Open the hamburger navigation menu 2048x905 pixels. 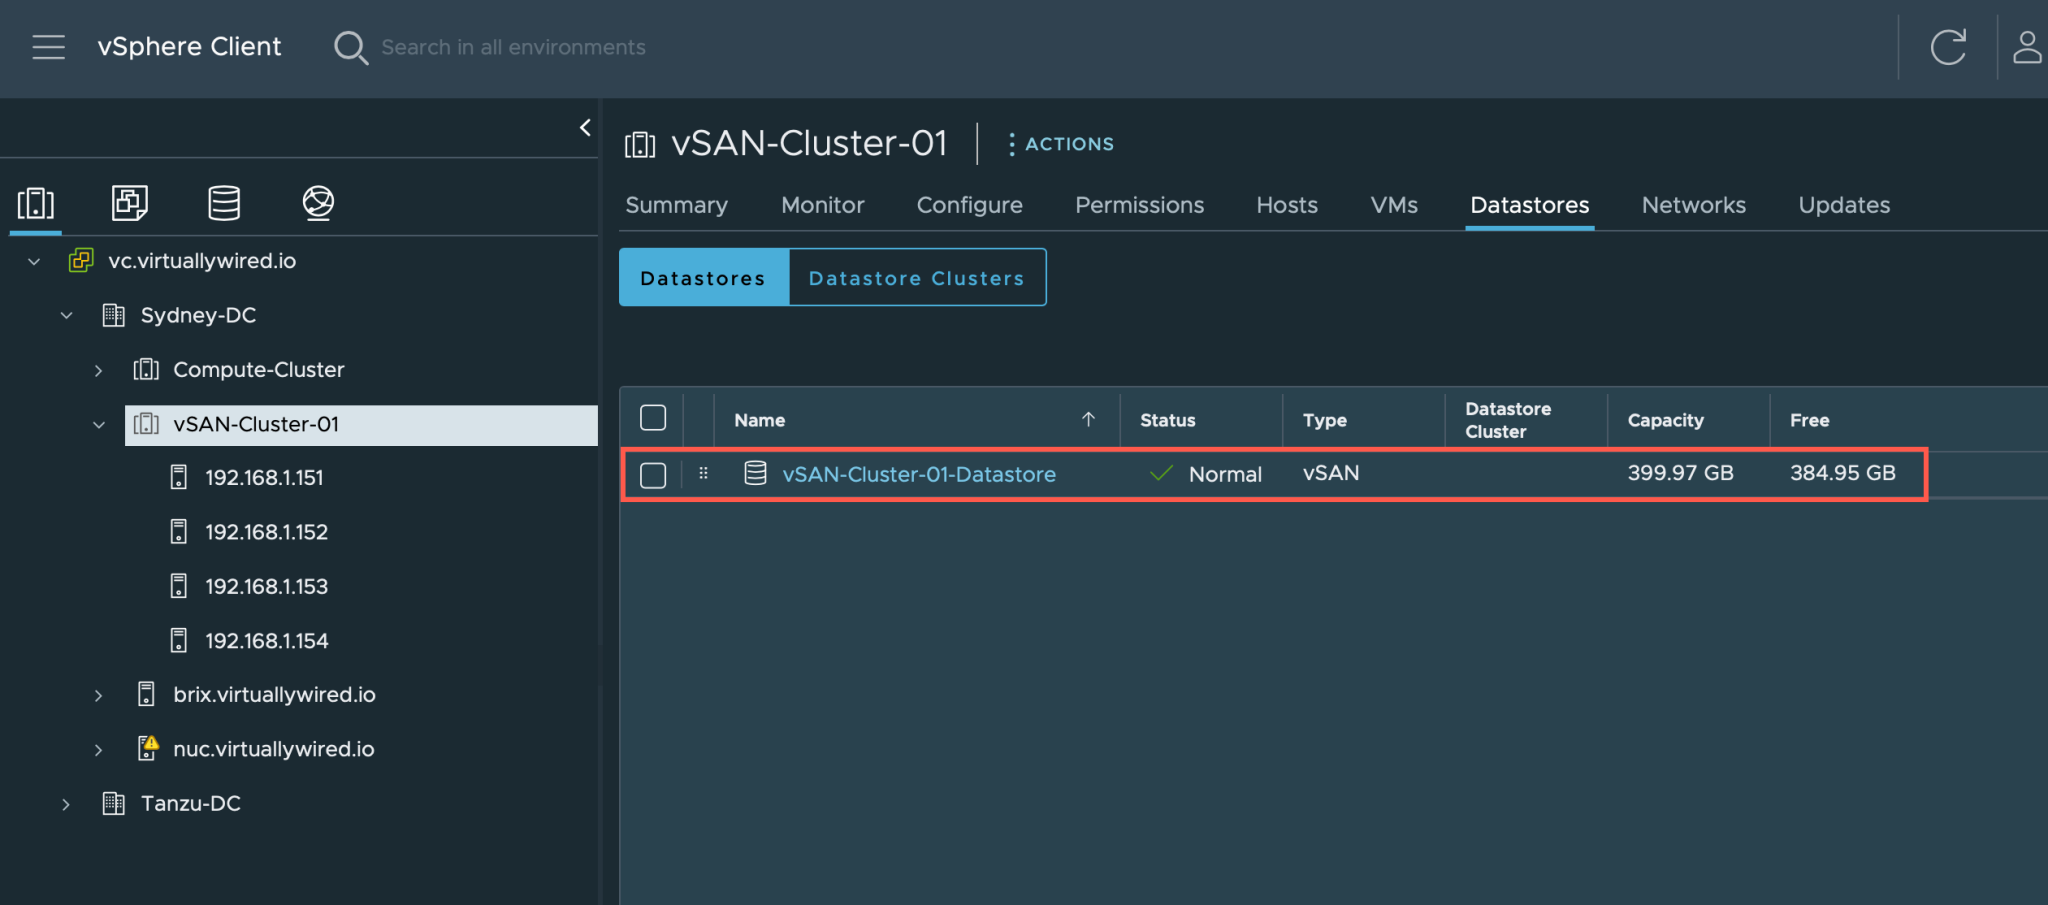point(48,47)
